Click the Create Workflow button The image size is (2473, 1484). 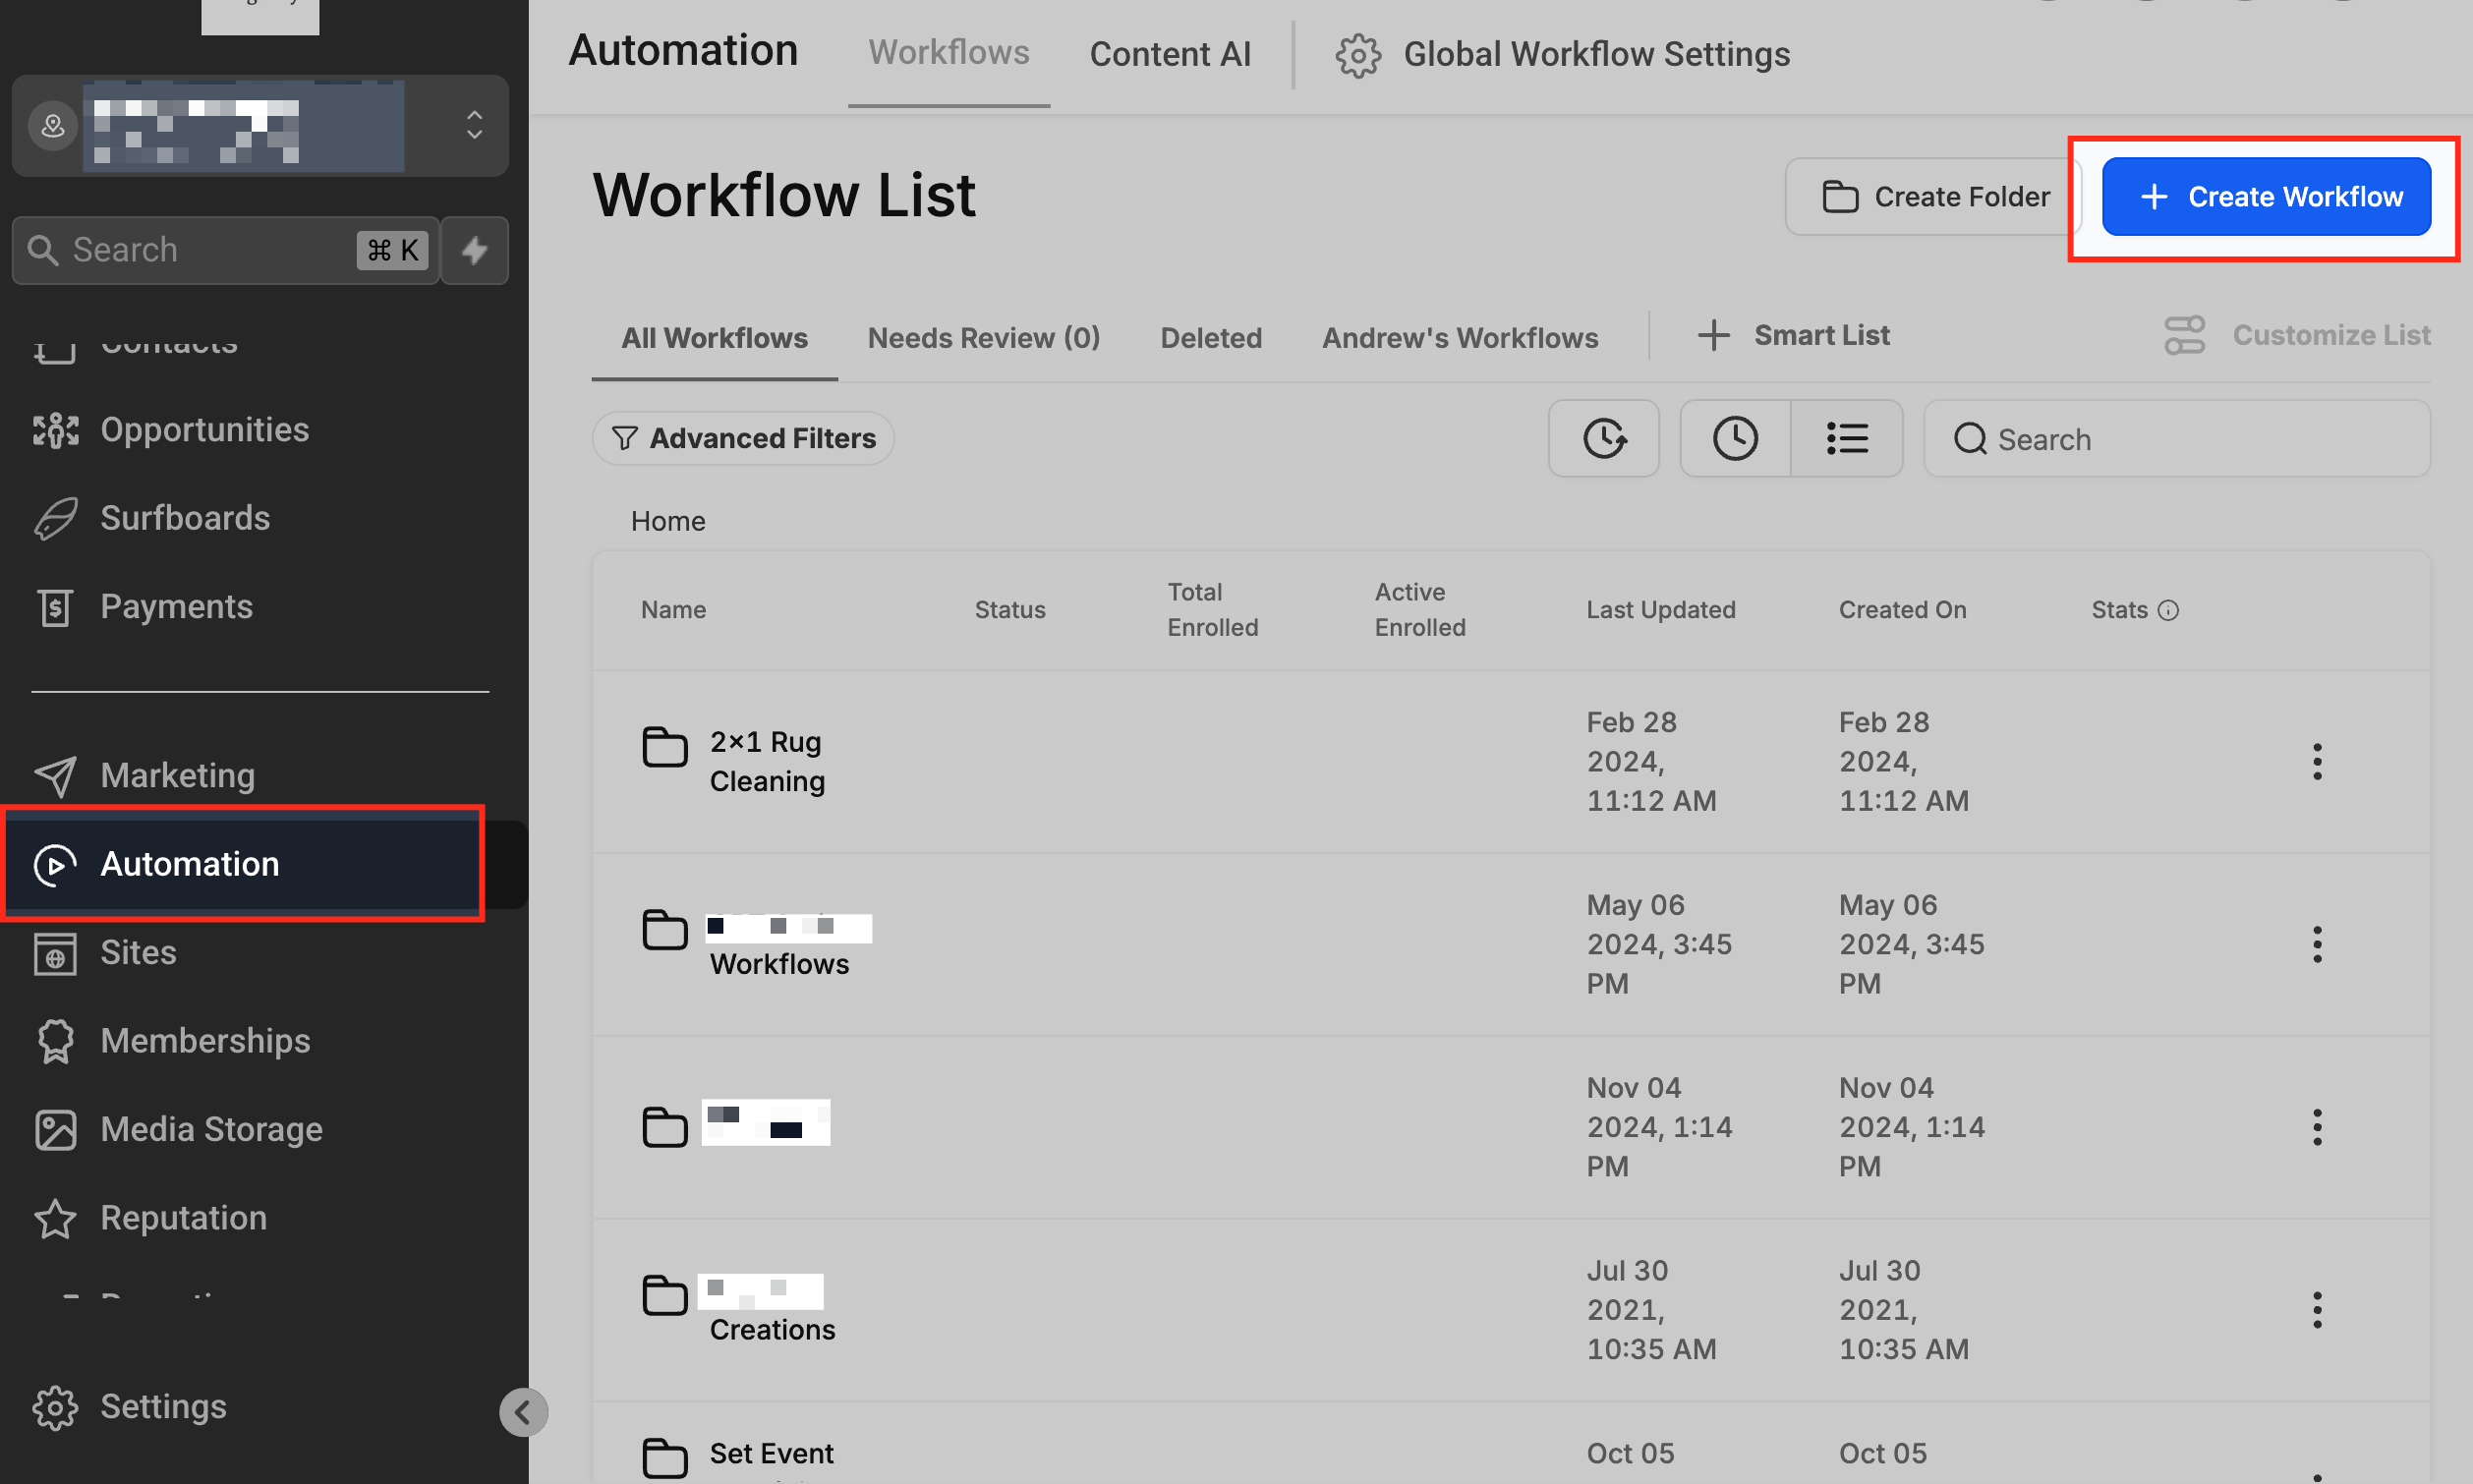pyautogui.click(x=2265, y=197)
